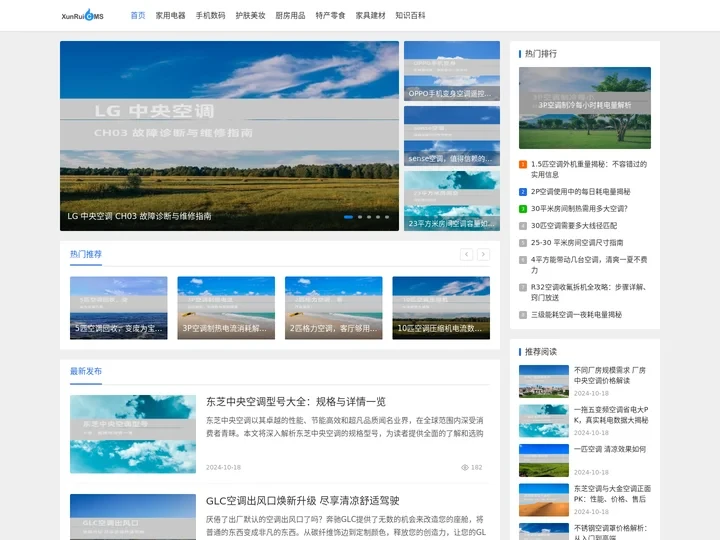
Task: Select the active first carousel dot
Action: pyautogui.click(x=348, y=216)
